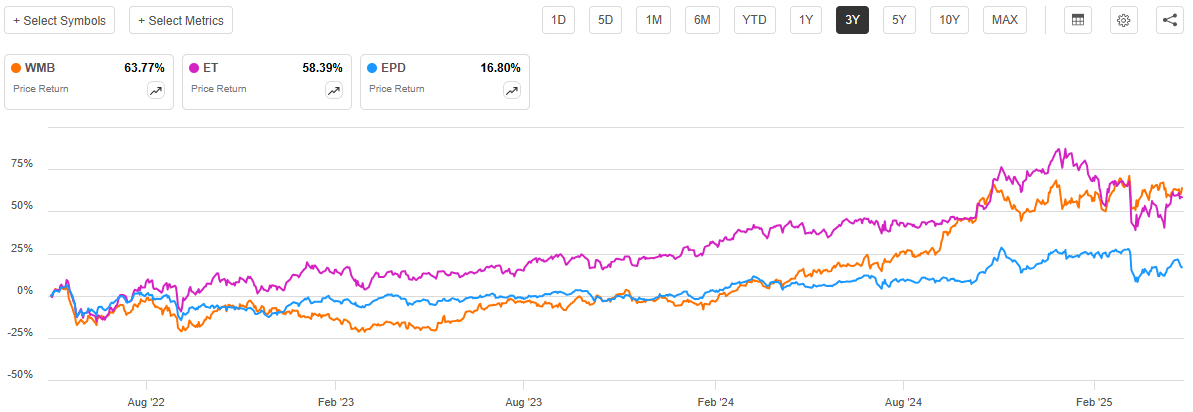The height and width of the screenshot is (412, 1193).
Task: Click the blue EPD color dot
Action: click(x=372, y=69)
